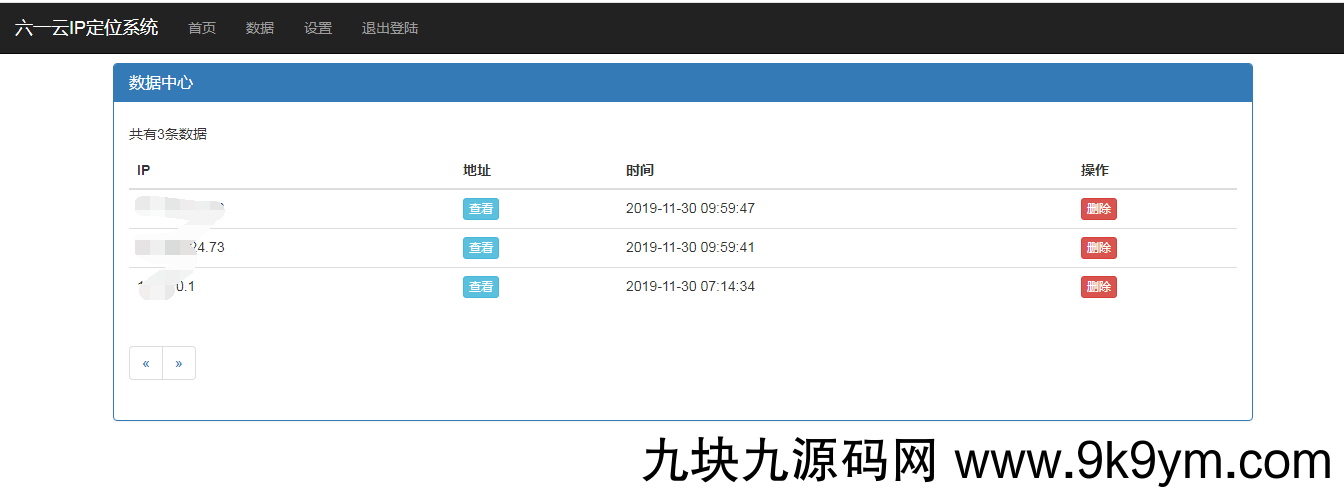View address for the 09:59:47 record
Viewport: 1344px width, 498px height.
481,209
